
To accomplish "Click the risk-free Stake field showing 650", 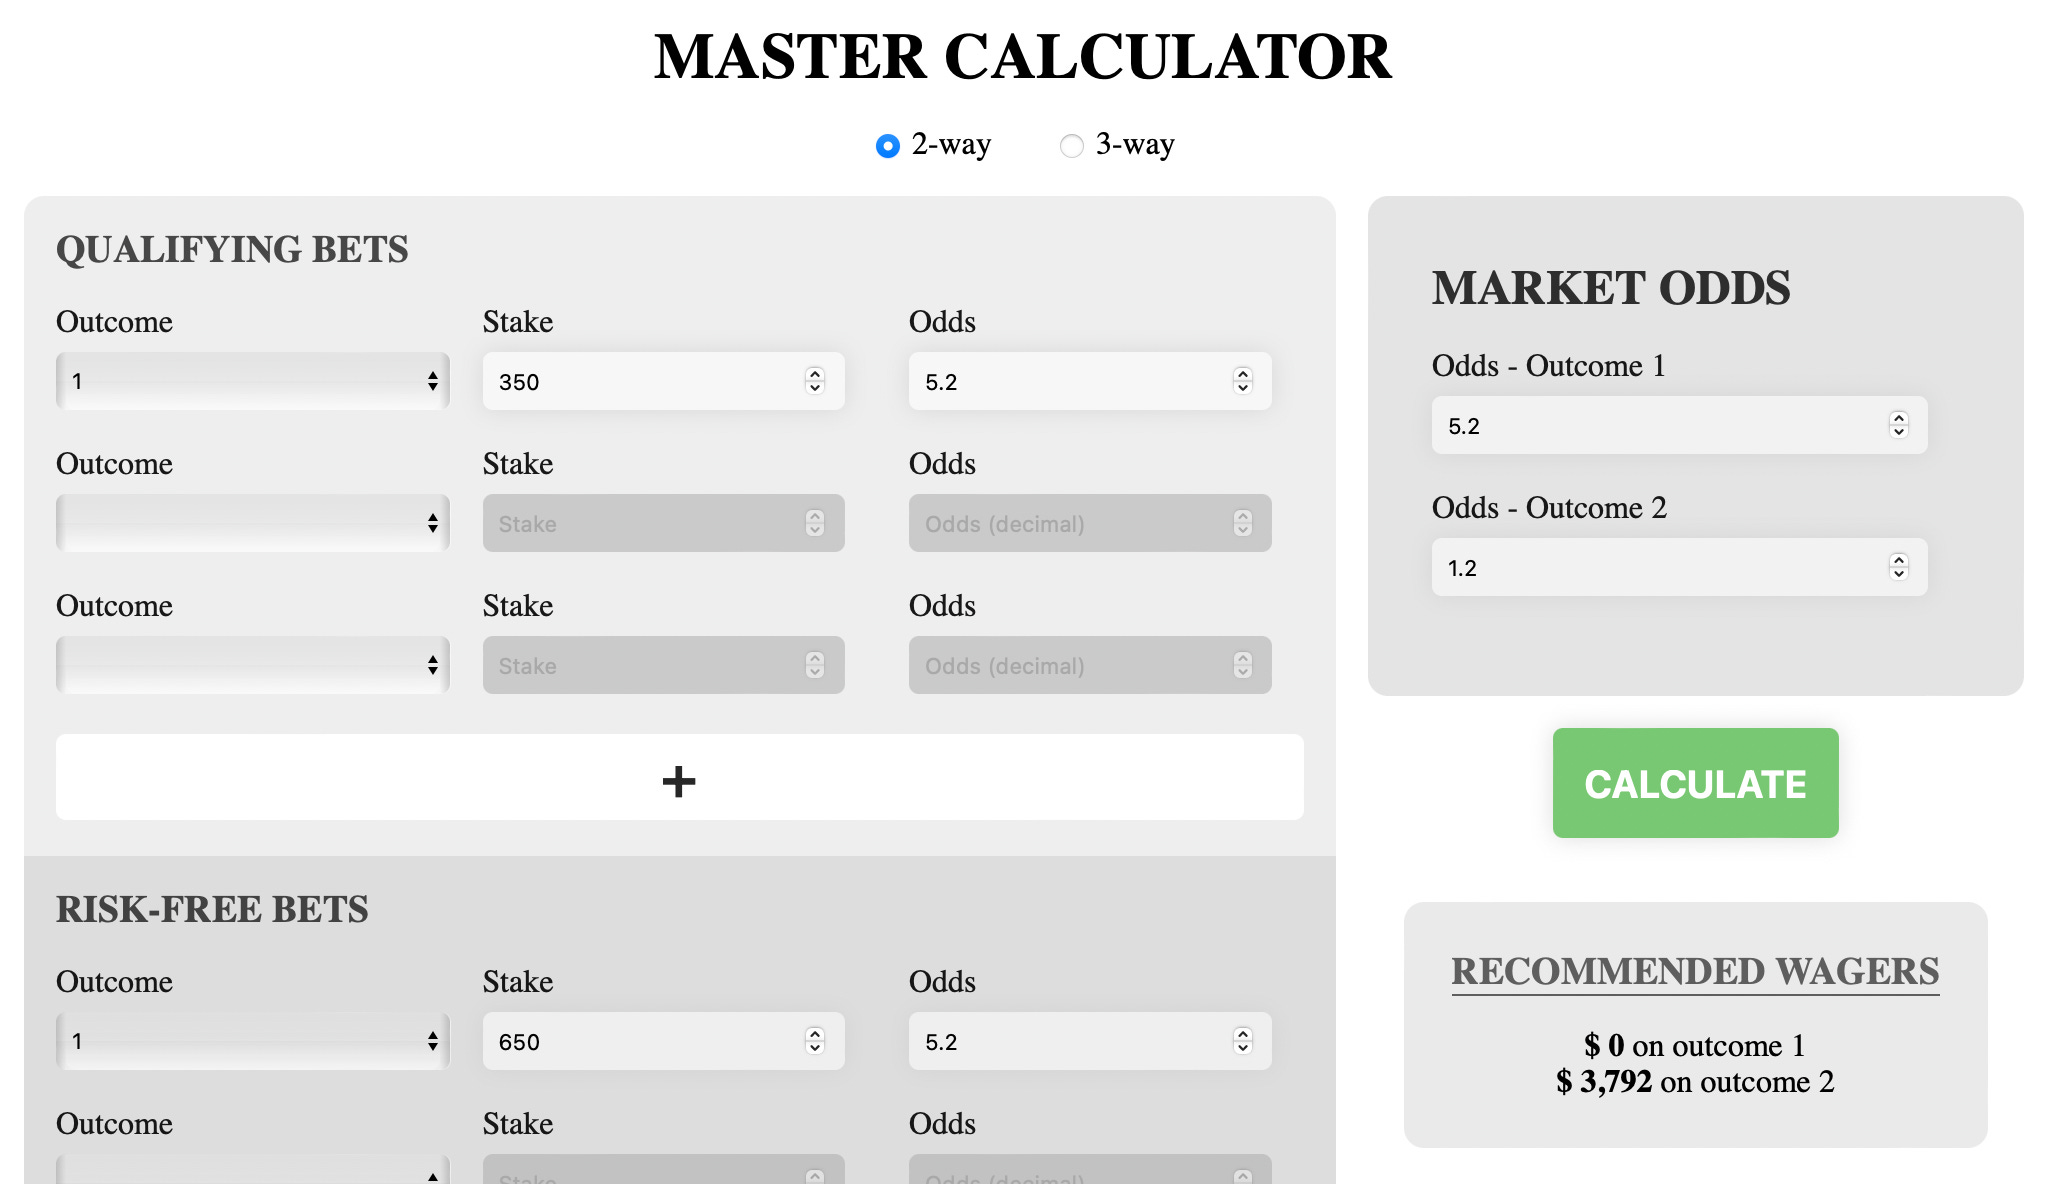I will point(640,1041).
